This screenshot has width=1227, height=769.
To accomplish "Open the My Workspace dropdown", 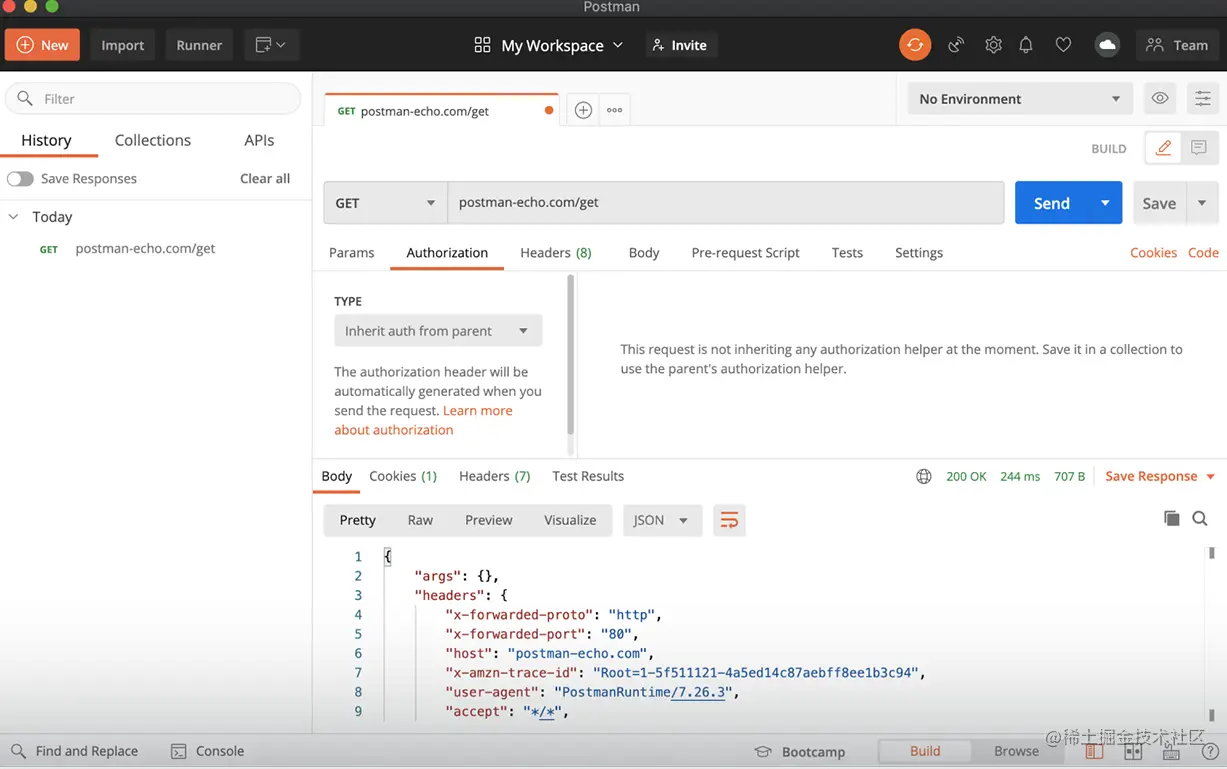I will (549, 45).
